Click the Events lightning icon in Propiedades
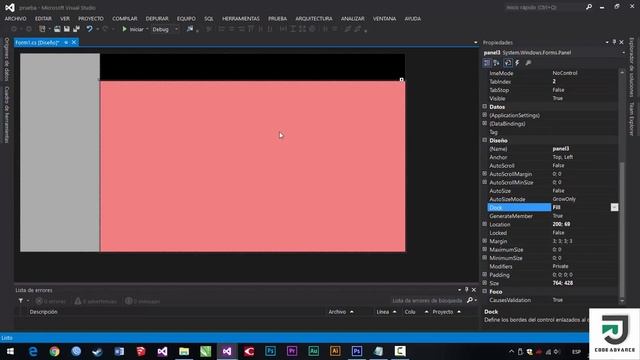 point(518,63)
